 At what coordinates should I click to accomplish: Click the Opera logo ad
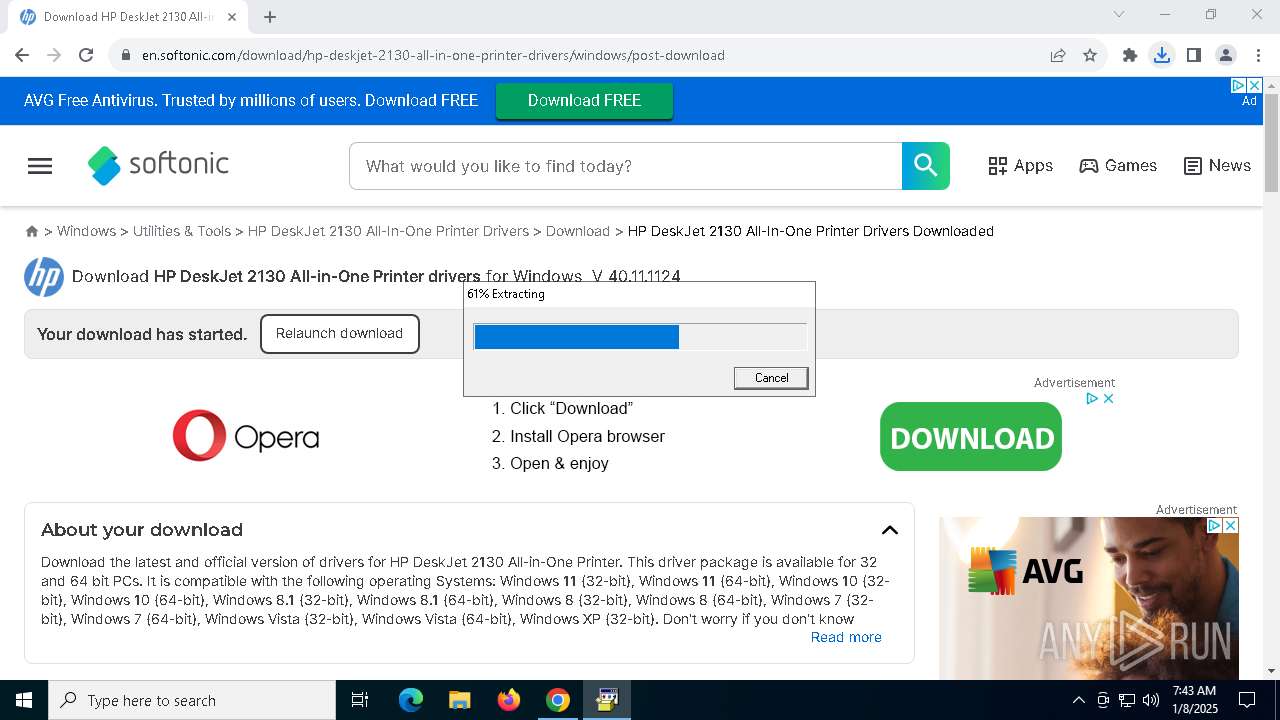pos(246,436)
